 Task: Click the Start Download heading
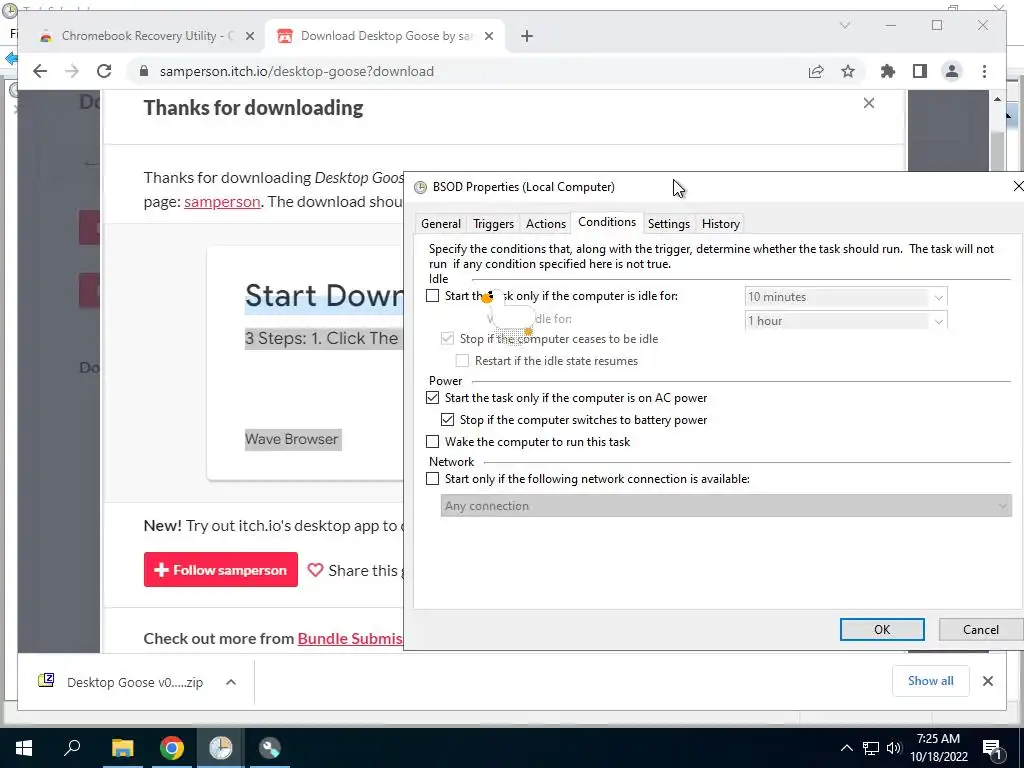tap(324, 295)
